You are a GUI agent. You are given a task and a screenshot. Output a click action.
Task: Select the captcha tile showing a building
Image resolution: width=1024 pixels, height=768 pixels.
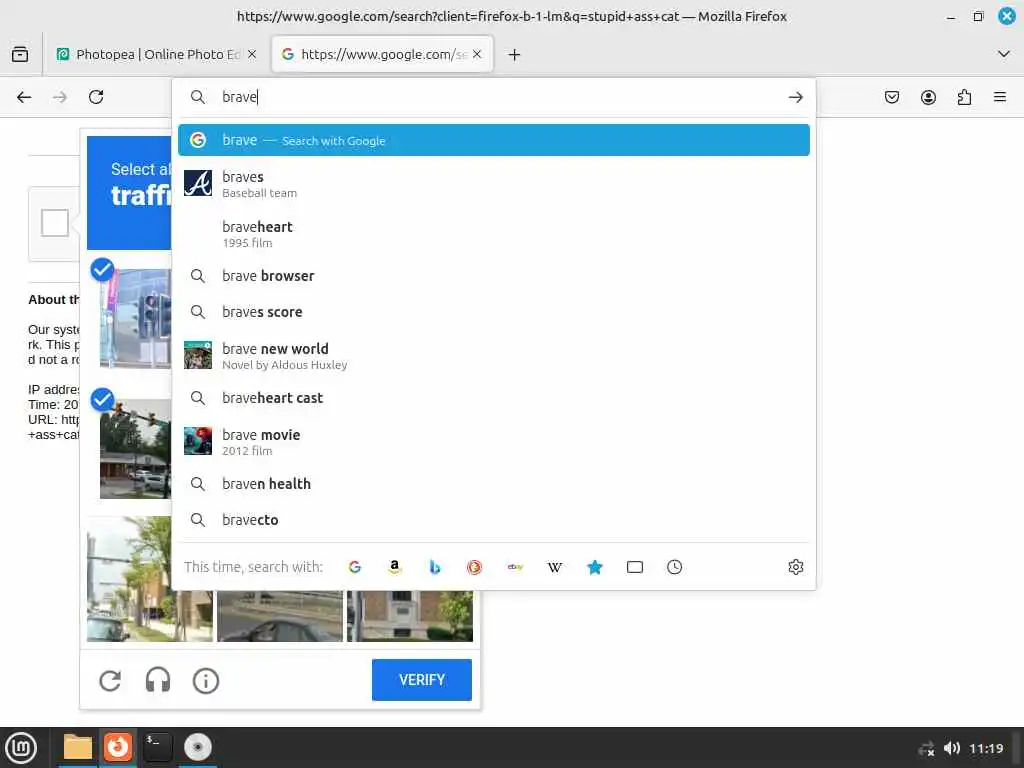409,616
